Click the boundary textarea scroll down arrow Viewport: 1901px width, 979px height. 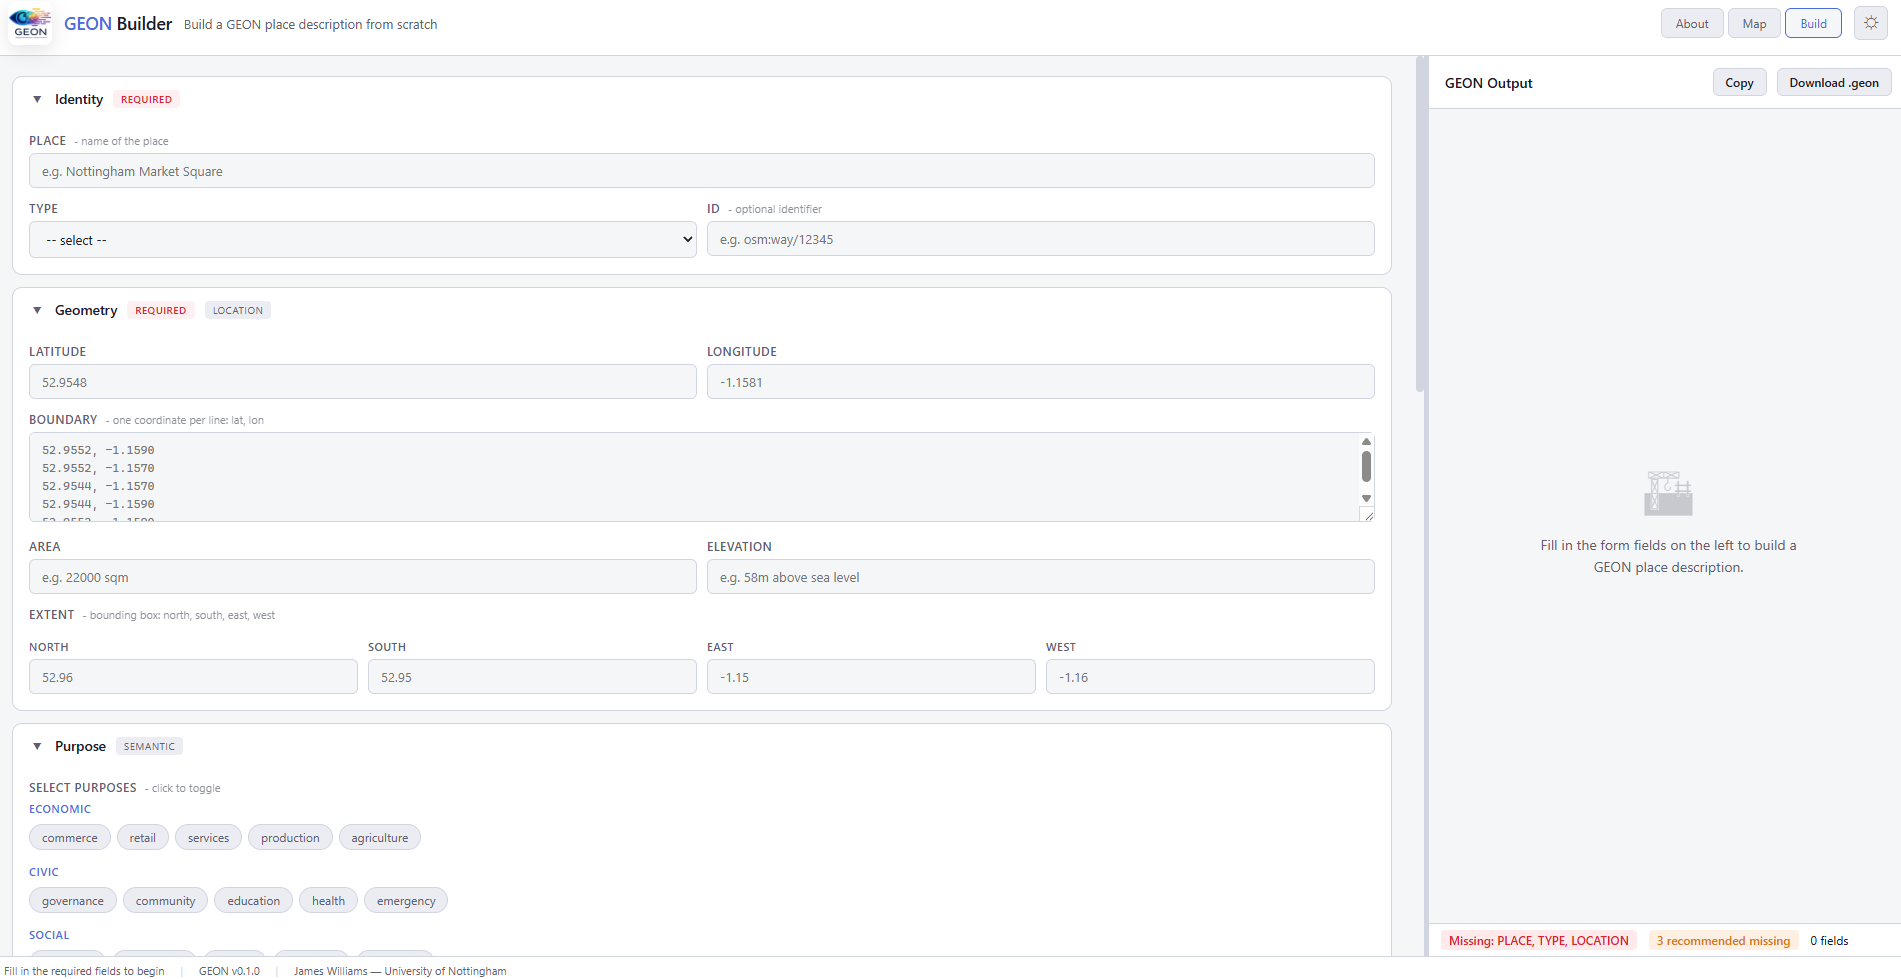[x=1366, y=498]
